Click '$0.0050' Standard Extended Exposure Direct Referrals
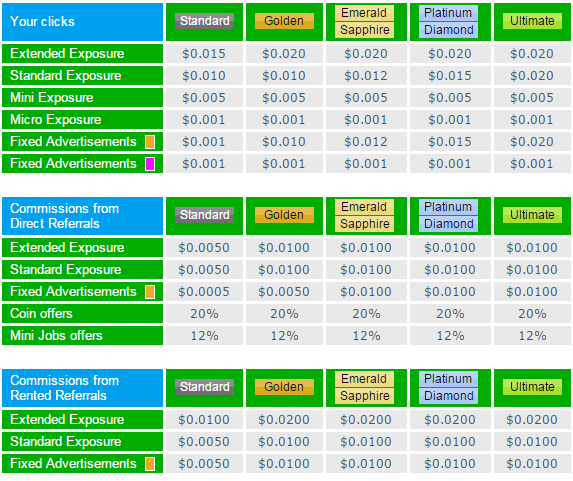The height and width of the screenshot is (481, 573). click(x=204, y=248)
